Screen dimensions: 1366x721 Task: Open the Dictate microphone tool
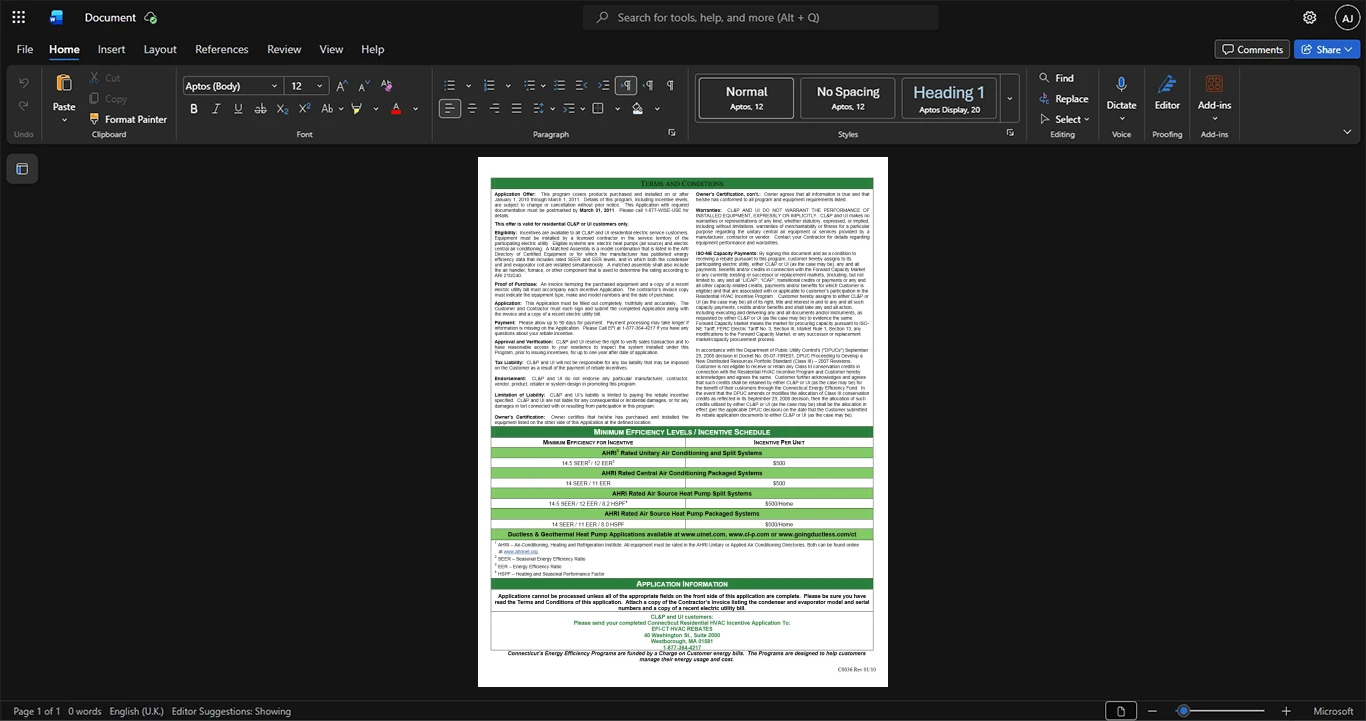coord(1121,93)
